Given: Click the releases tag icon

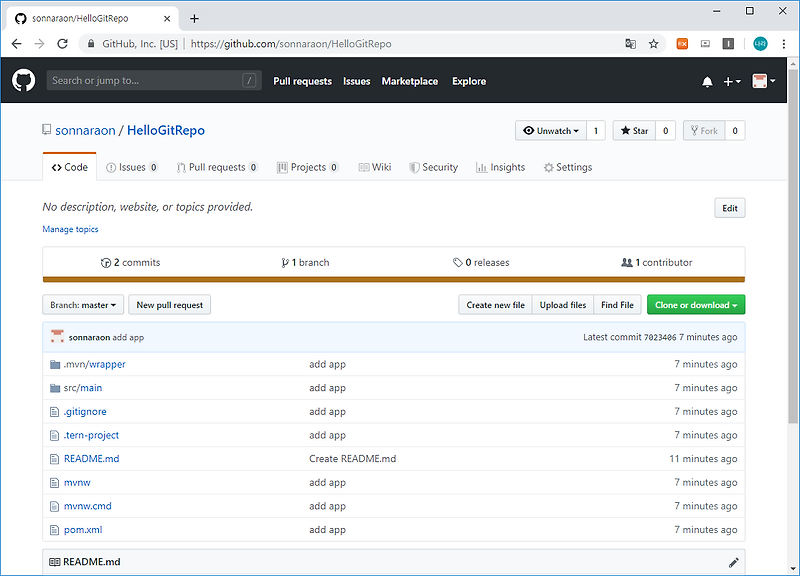Looking at the screenshot, I should 458,262.
